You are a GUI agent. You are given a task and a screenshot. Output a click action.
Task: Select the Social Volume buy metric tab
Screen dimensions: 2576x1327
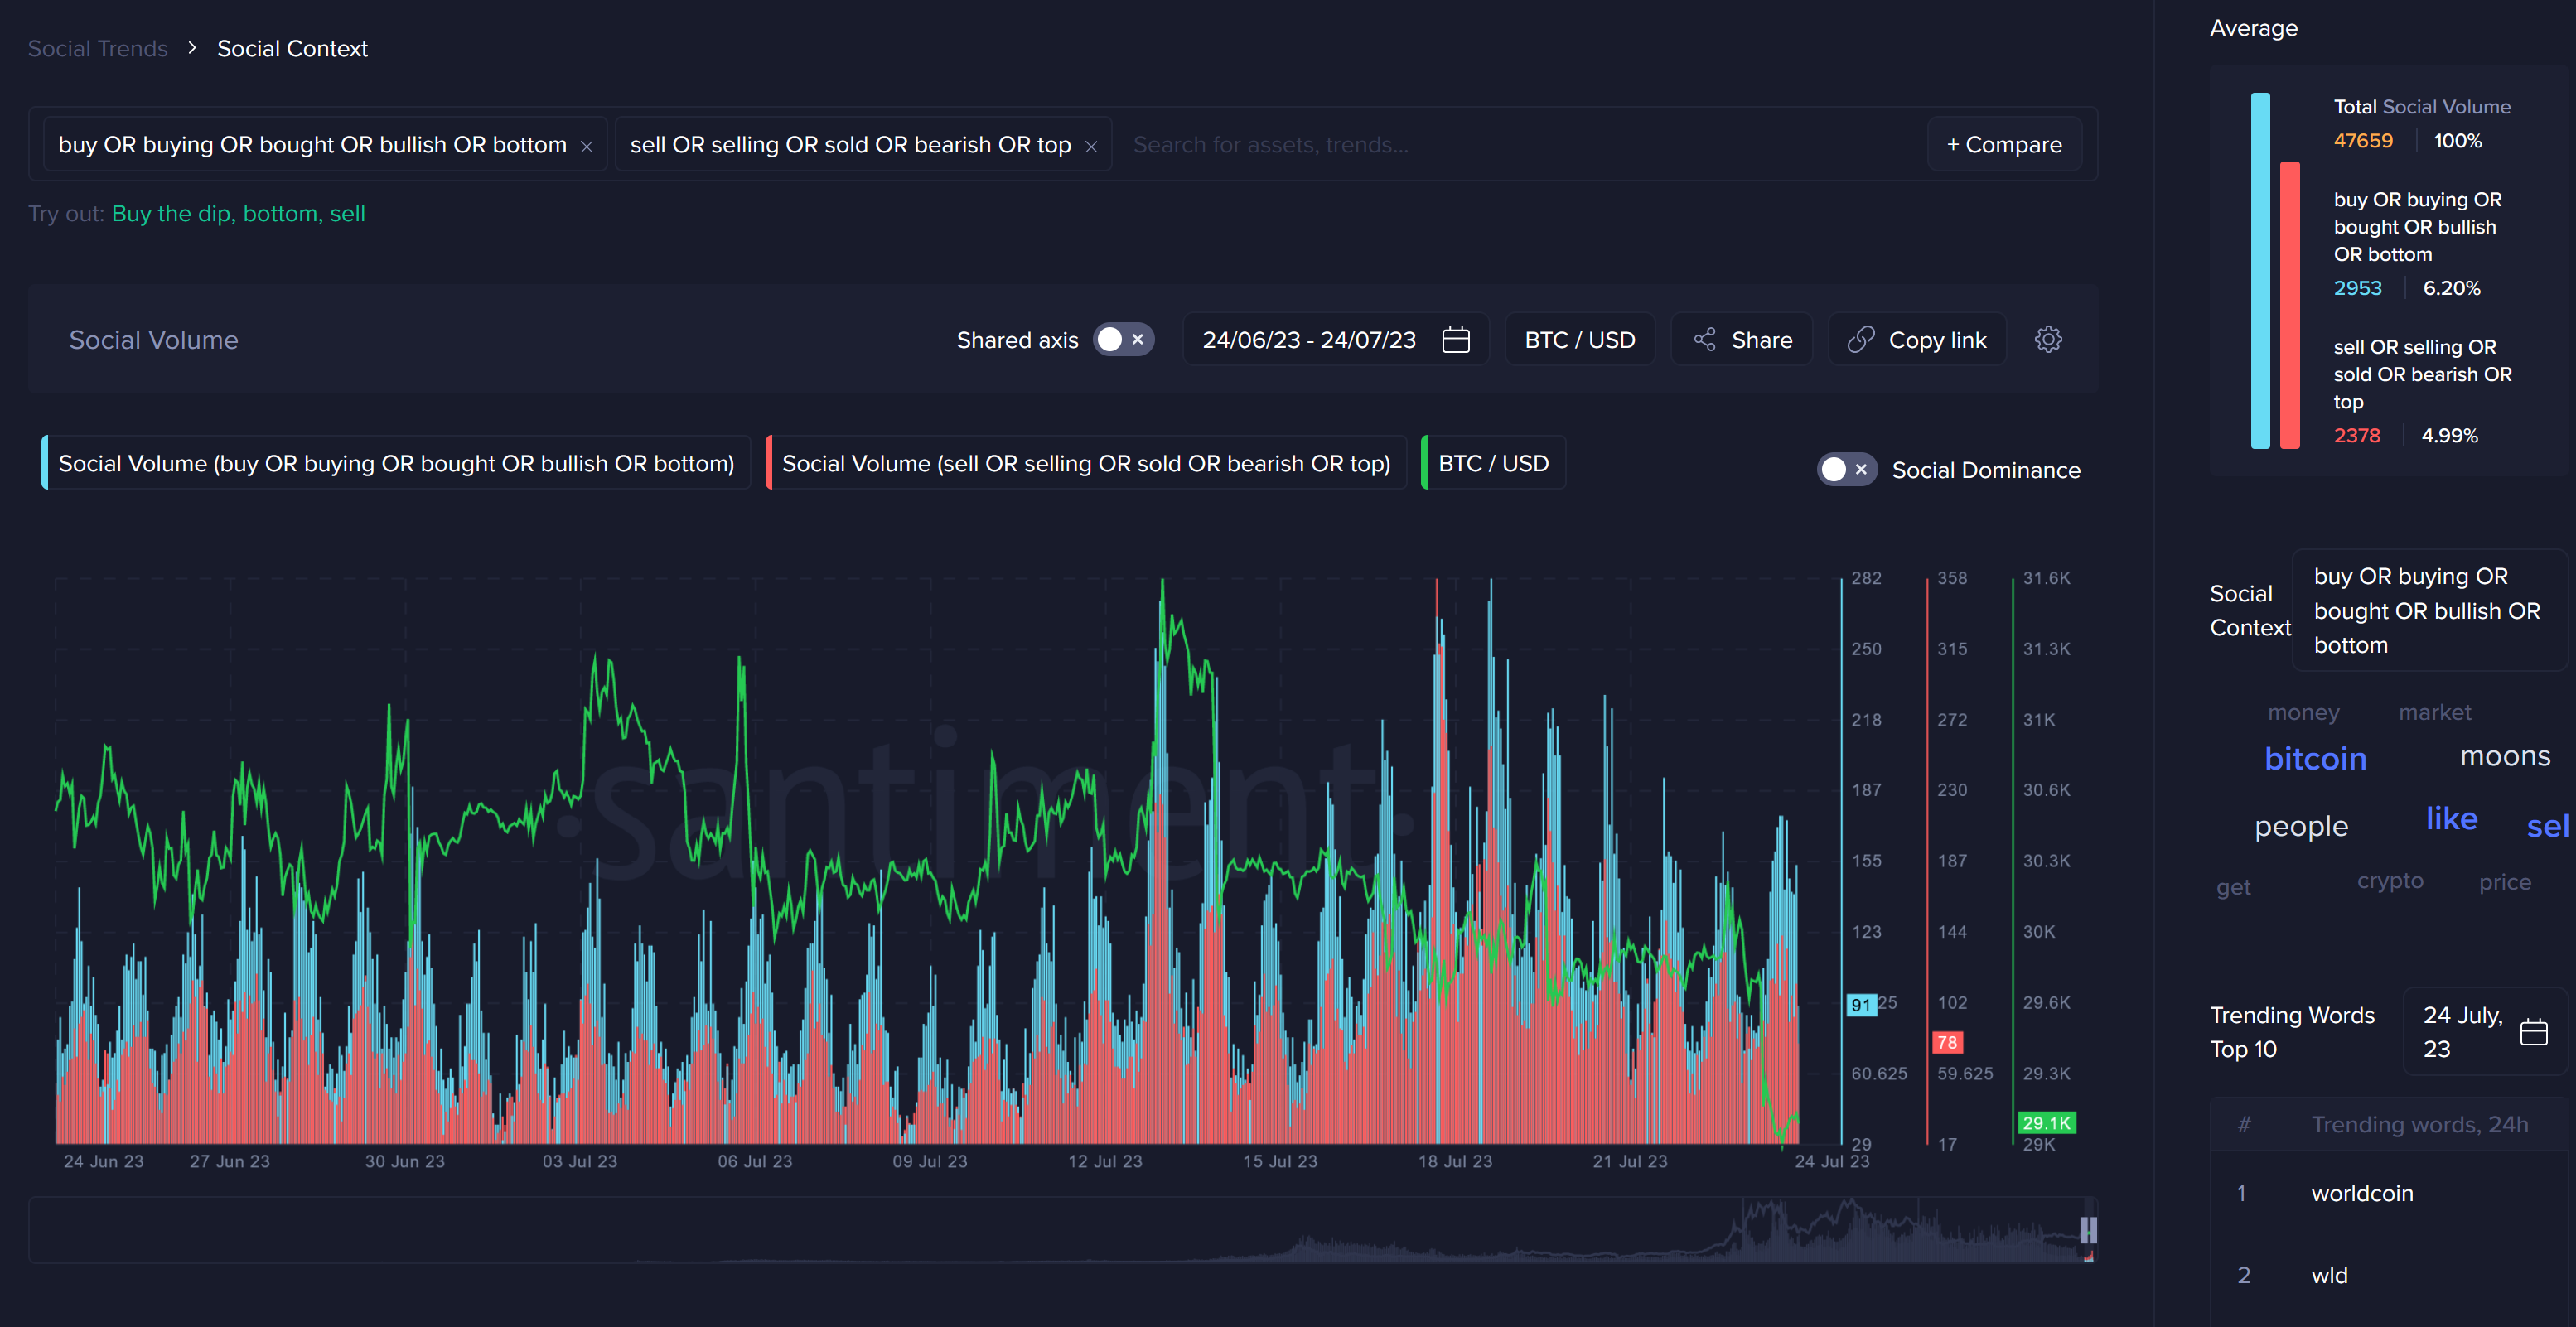pos(396,463)
